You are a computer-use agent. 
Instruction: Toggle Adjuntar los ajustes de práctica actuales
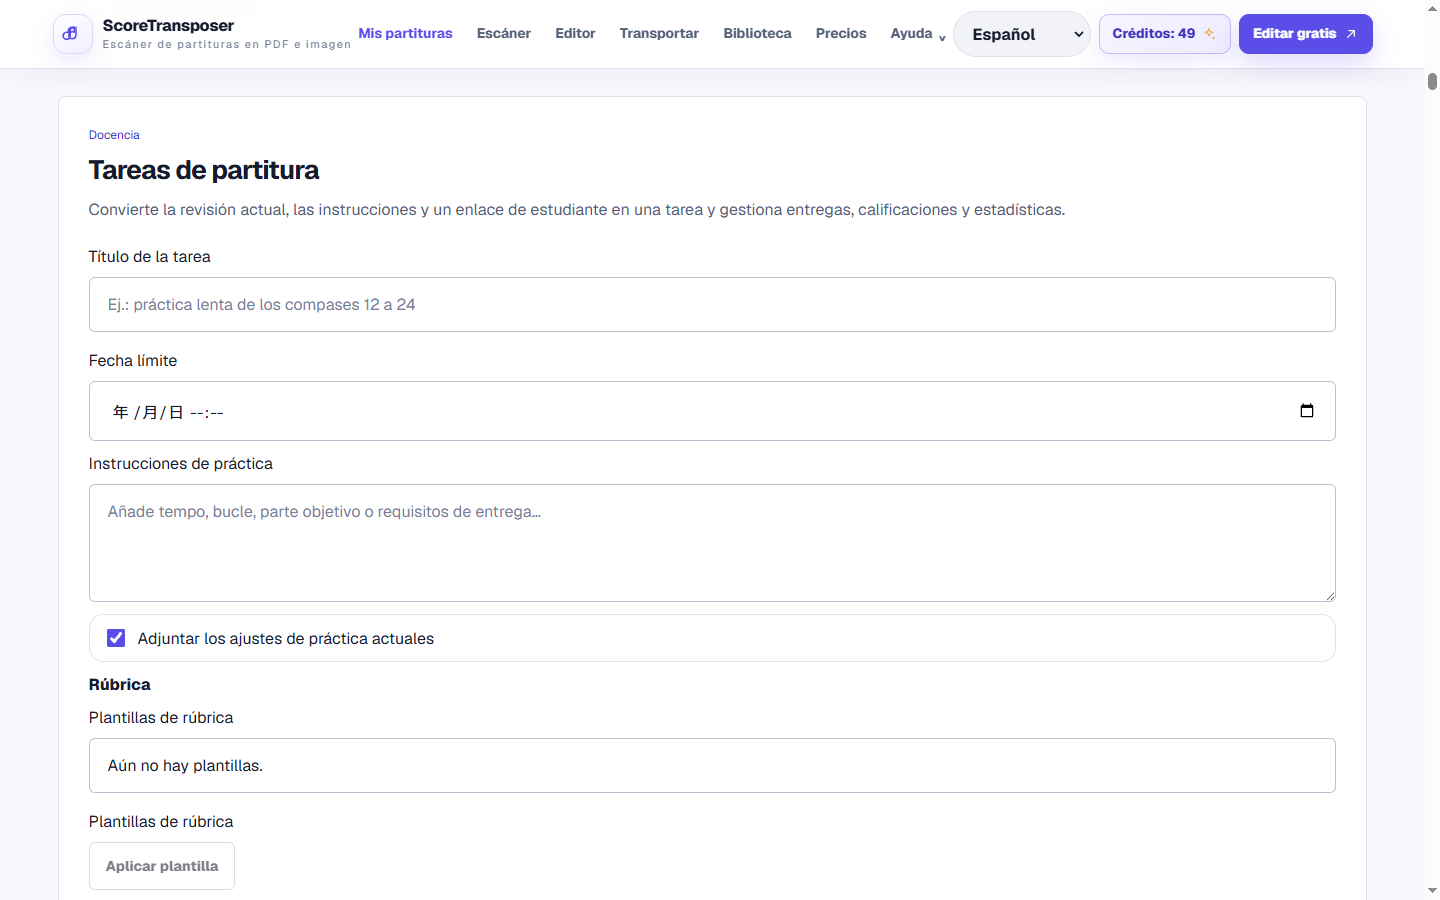(116, 638)
